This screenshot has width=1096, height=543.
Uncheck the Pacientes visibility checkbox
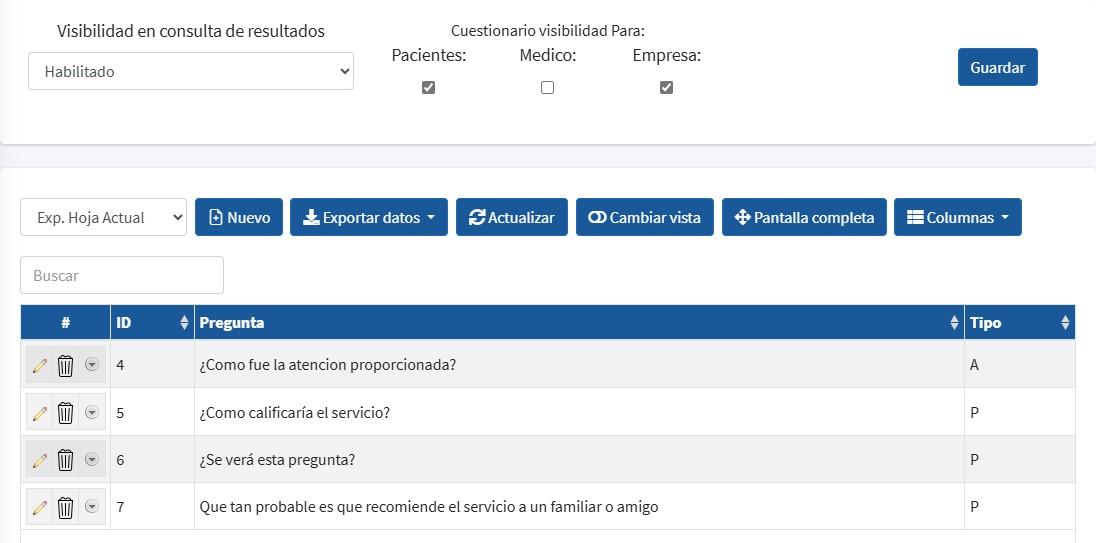click(428, 87)
